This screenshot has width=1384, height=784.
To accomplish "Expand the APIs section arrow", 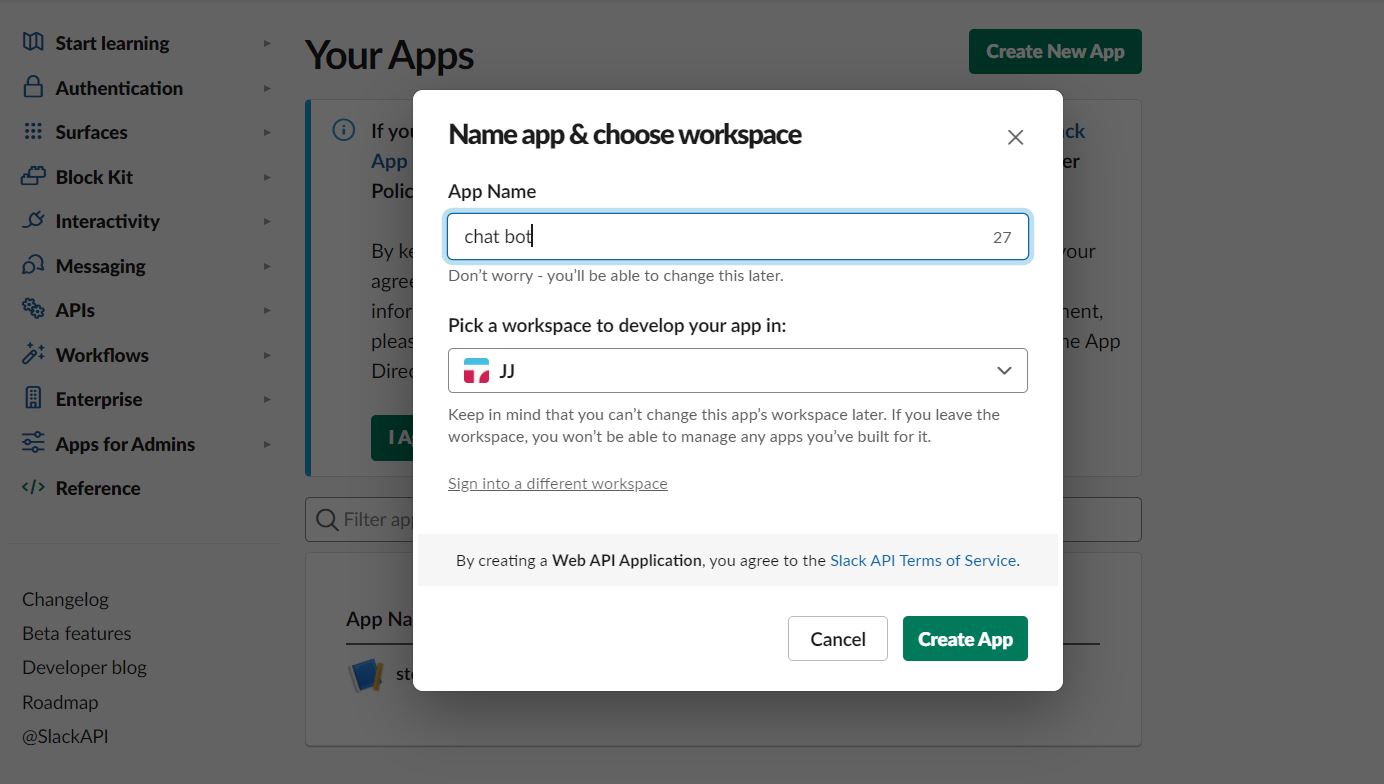I will 267,310.
